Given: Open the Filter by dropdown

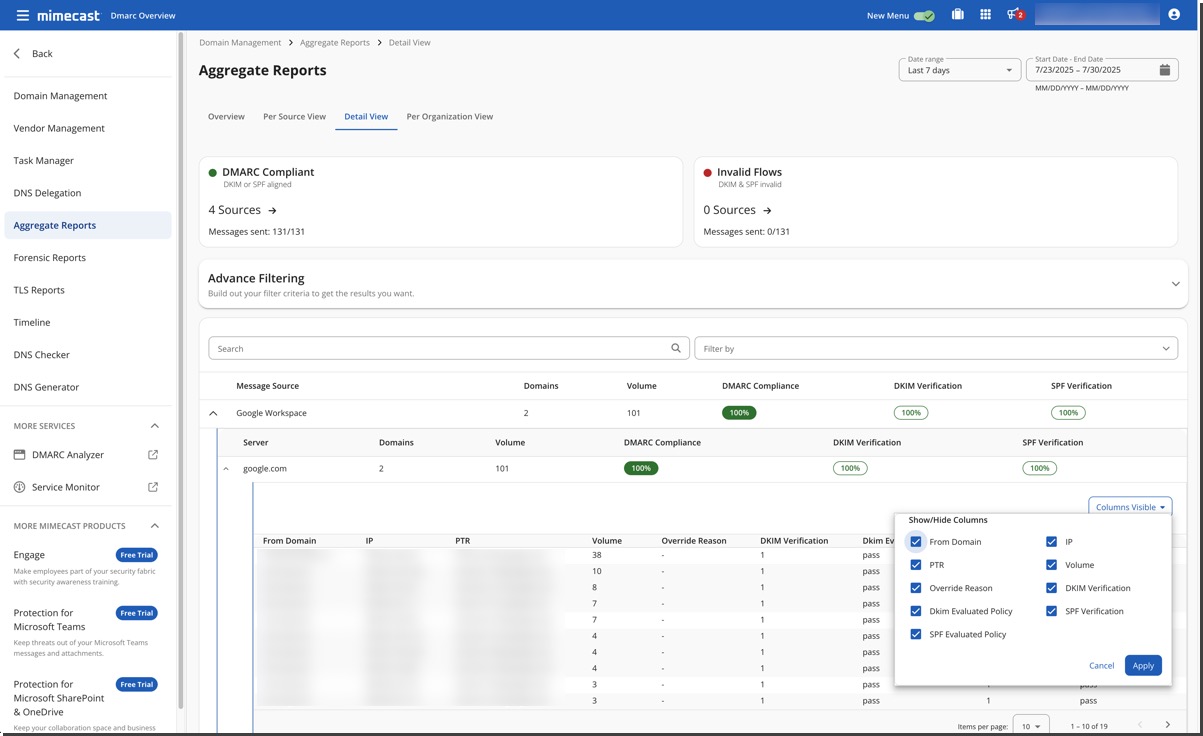Looking at the screenshot, I should [x=936, y=349].
